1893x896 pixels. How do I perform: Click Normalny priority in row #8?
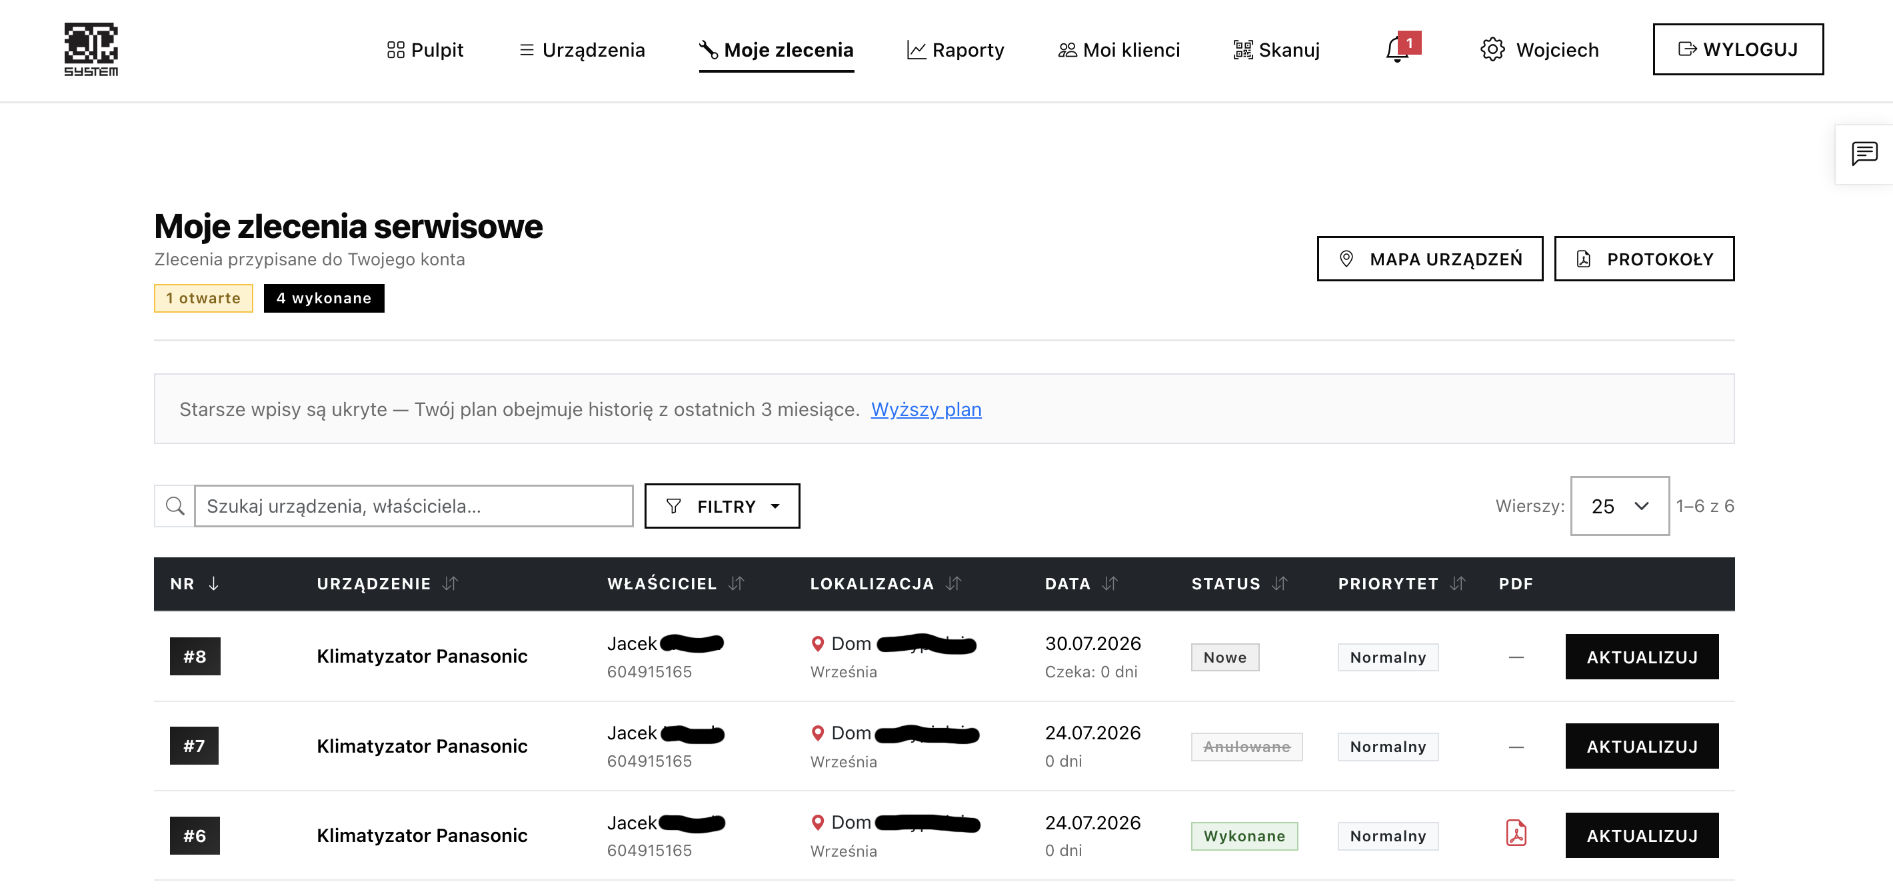point(1388,657)
